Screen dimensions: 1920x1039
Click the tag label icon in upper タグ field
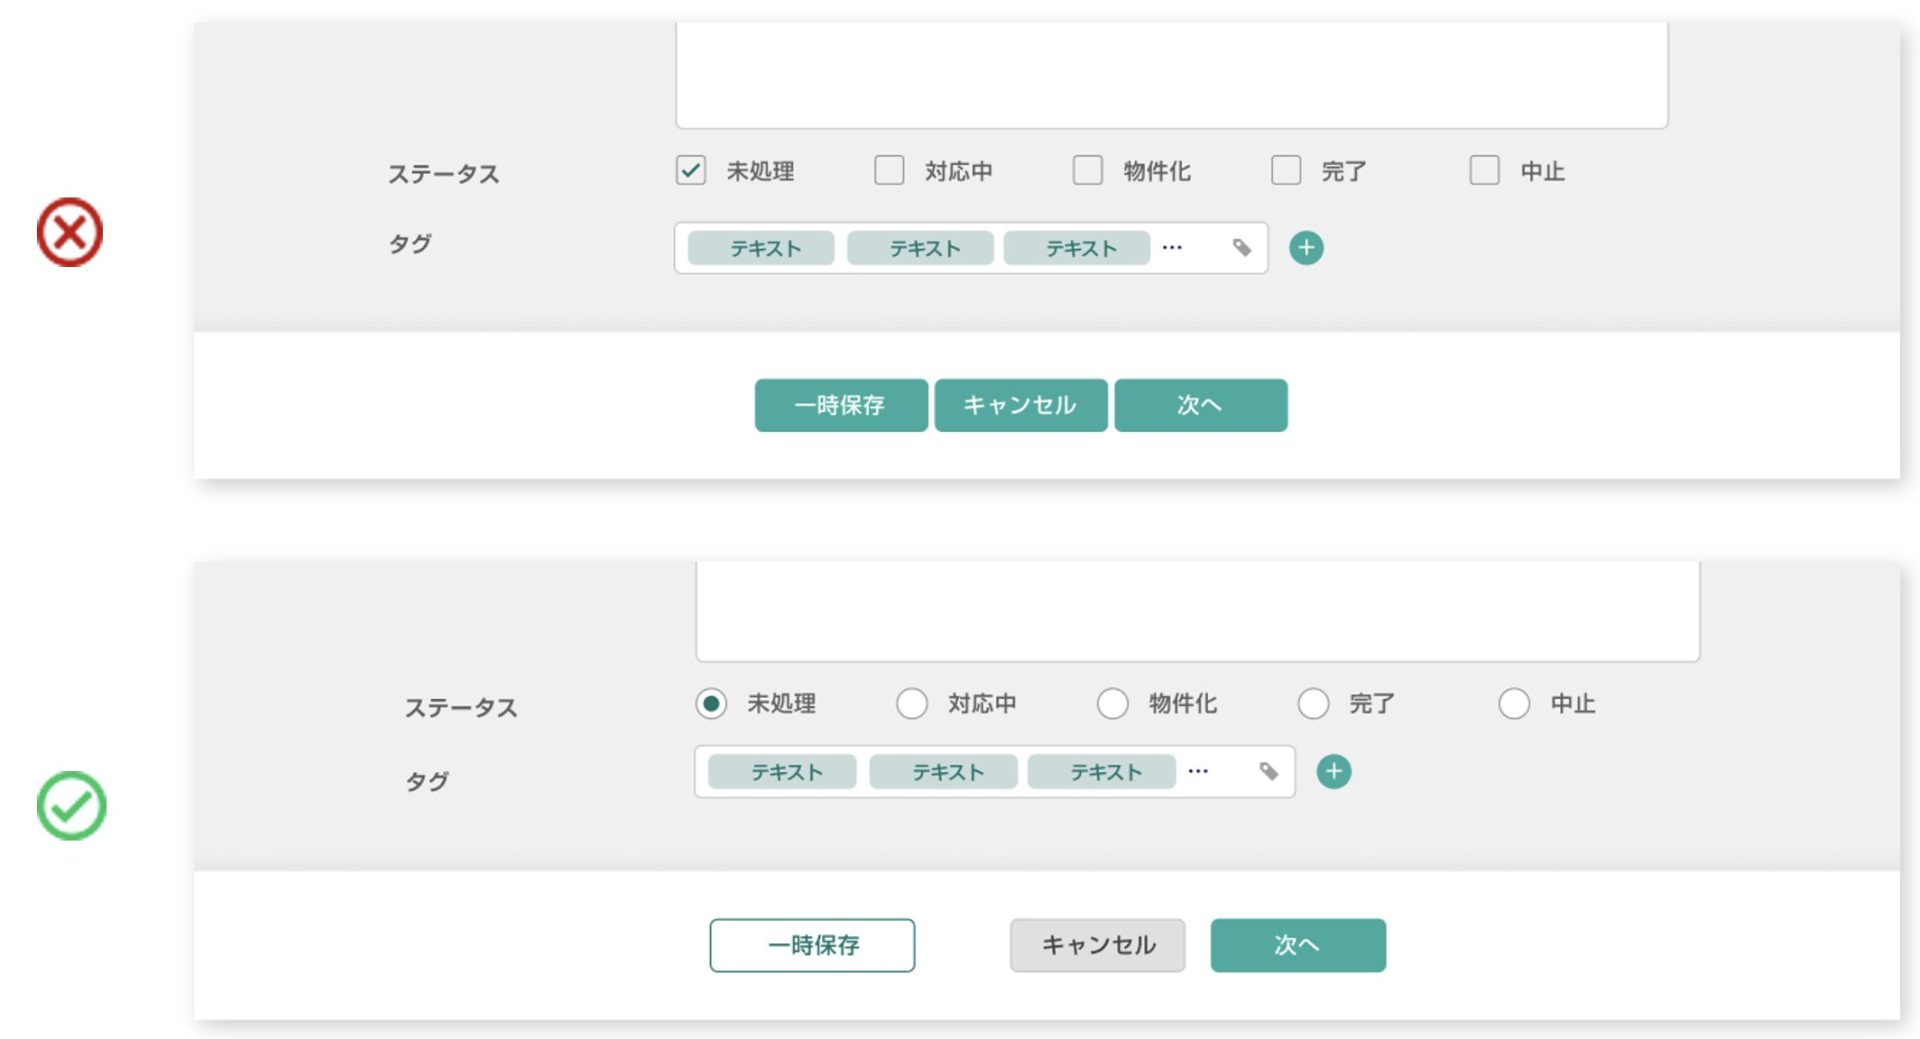[x=1242, y=247]
